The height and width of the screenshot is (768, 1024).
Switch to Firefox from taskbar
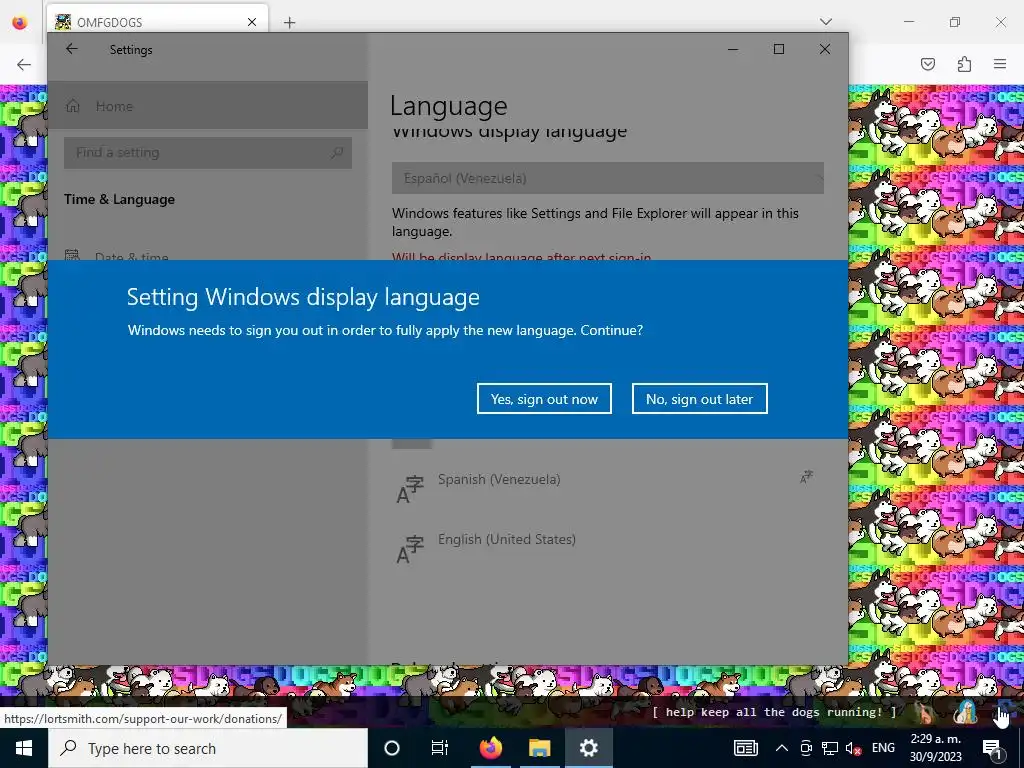(490, 748)
